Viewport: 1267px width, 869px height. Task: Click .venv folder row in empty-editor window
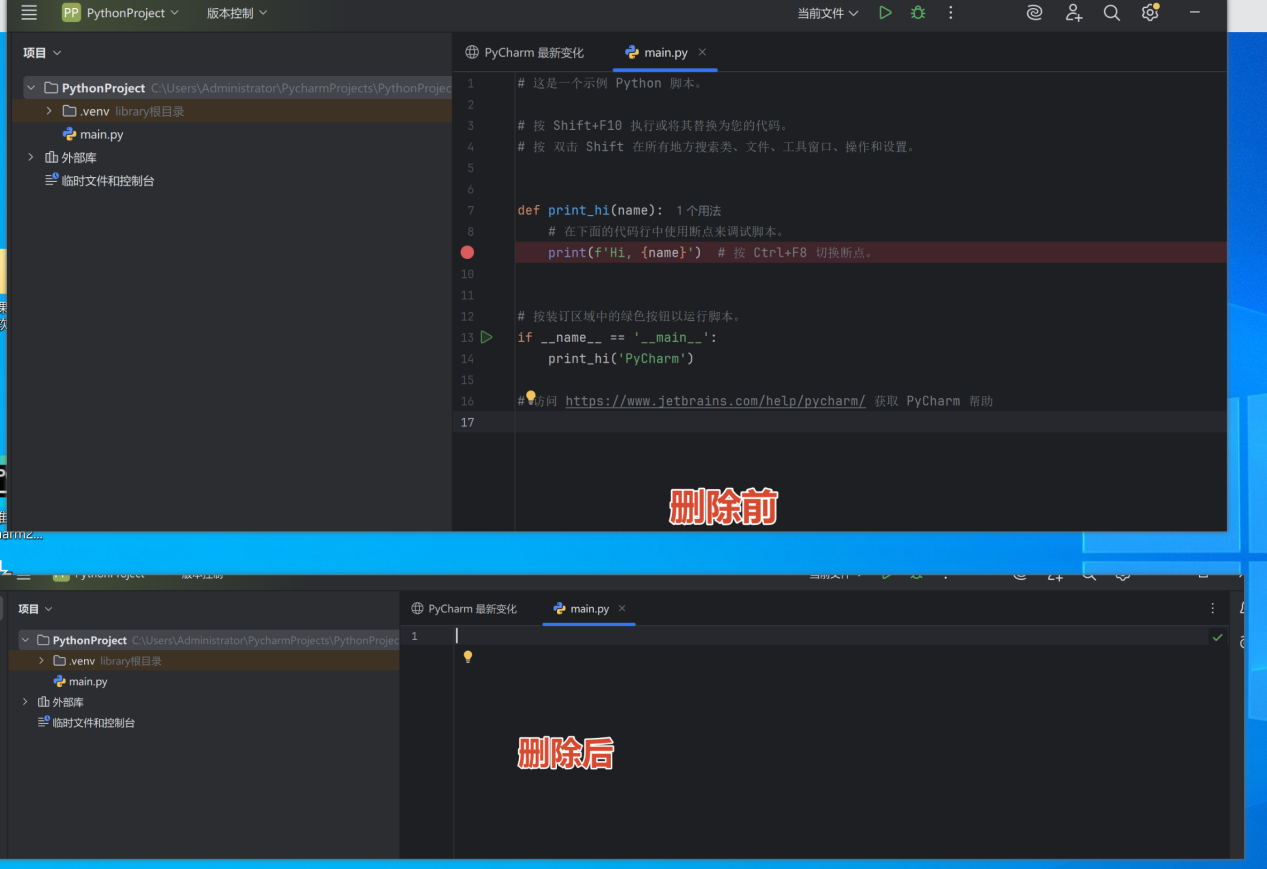(x=203, y=661)
